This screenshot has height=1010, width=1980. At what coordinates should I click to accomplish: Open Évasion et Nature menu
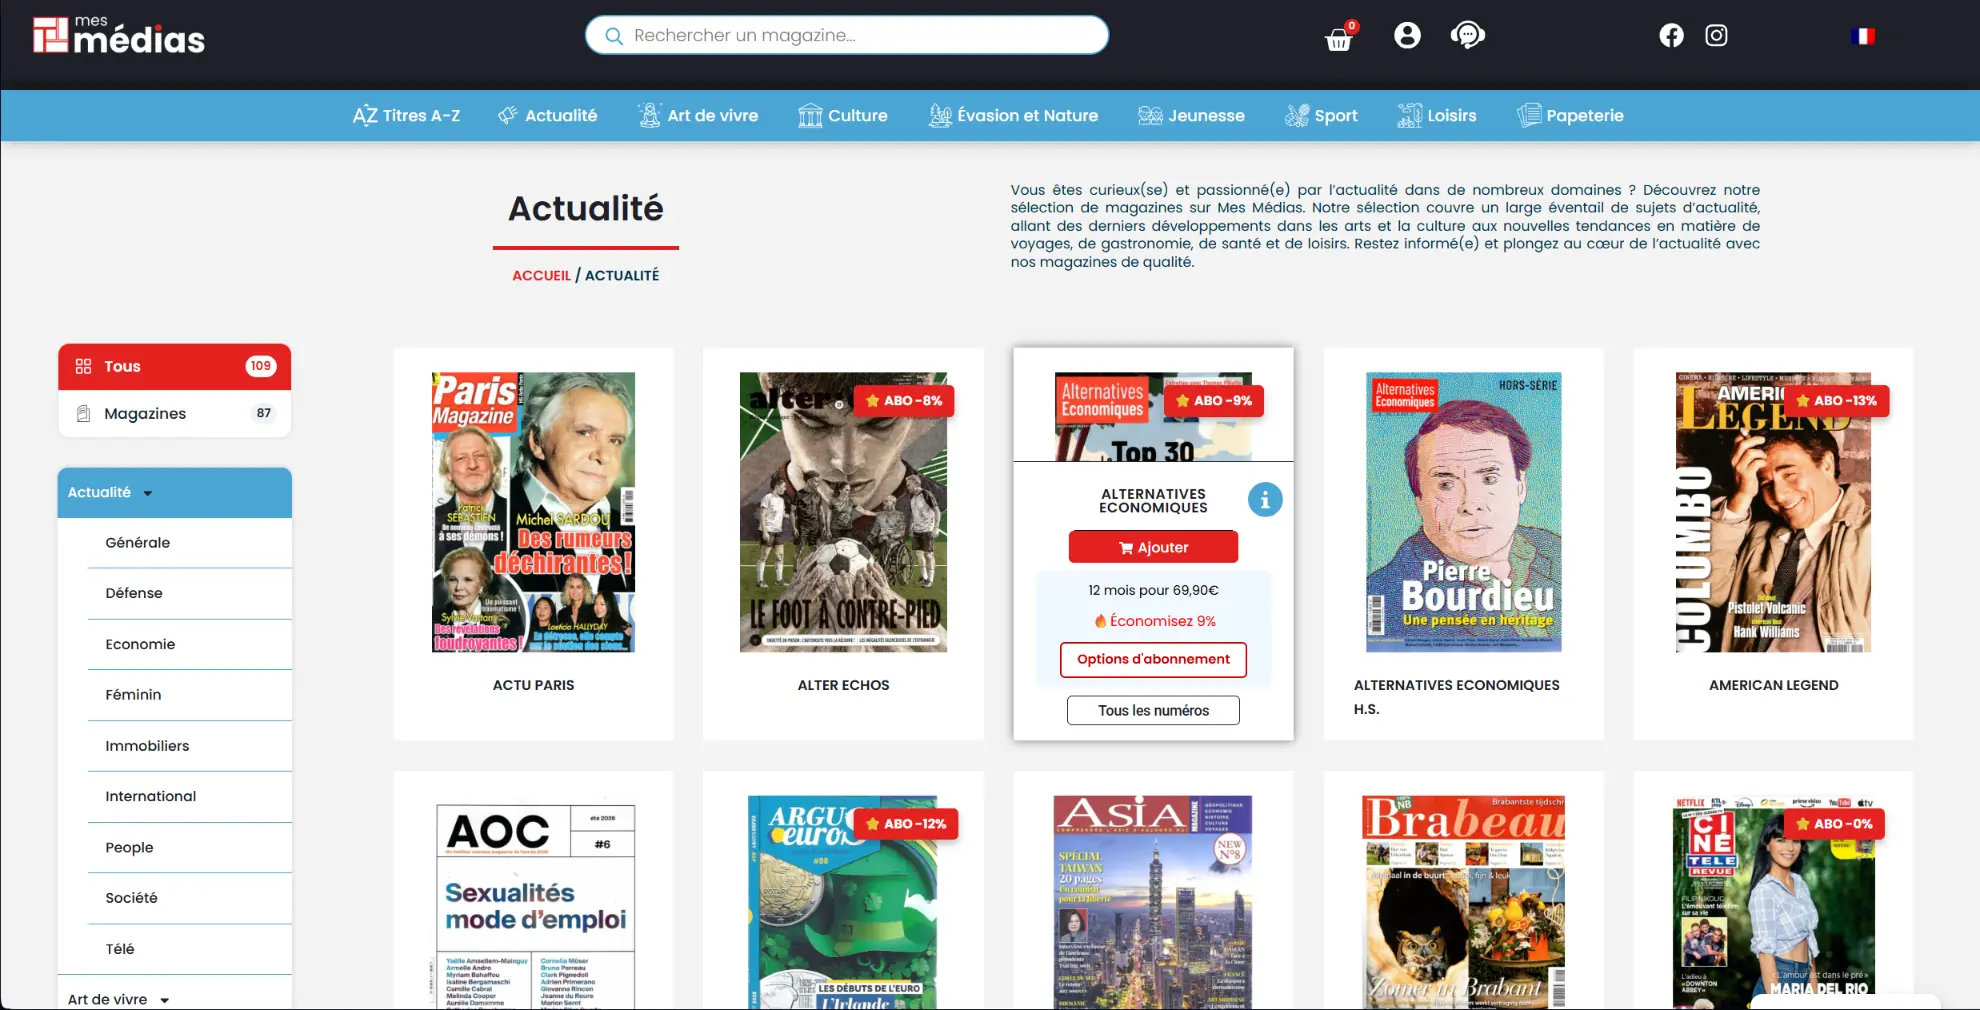tap(1013, 116)
